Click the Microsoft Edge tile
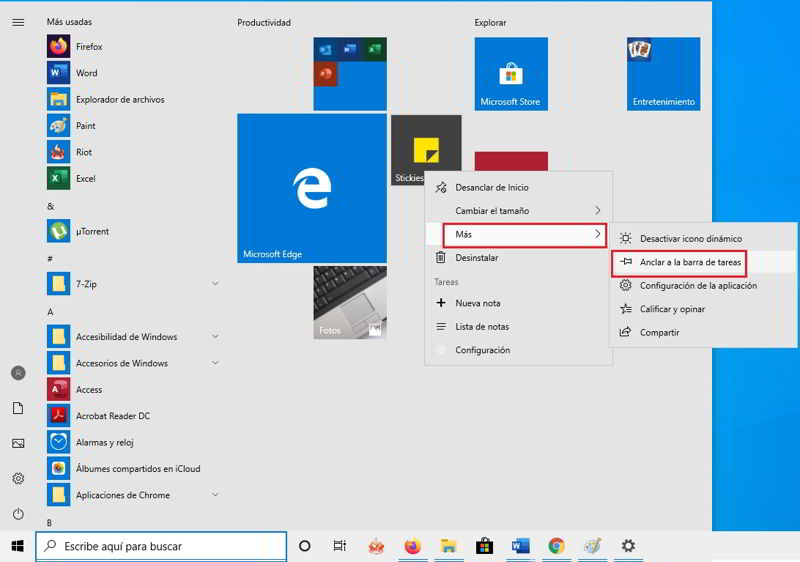This screenshot has height=562, width=800. click(311, 187)
